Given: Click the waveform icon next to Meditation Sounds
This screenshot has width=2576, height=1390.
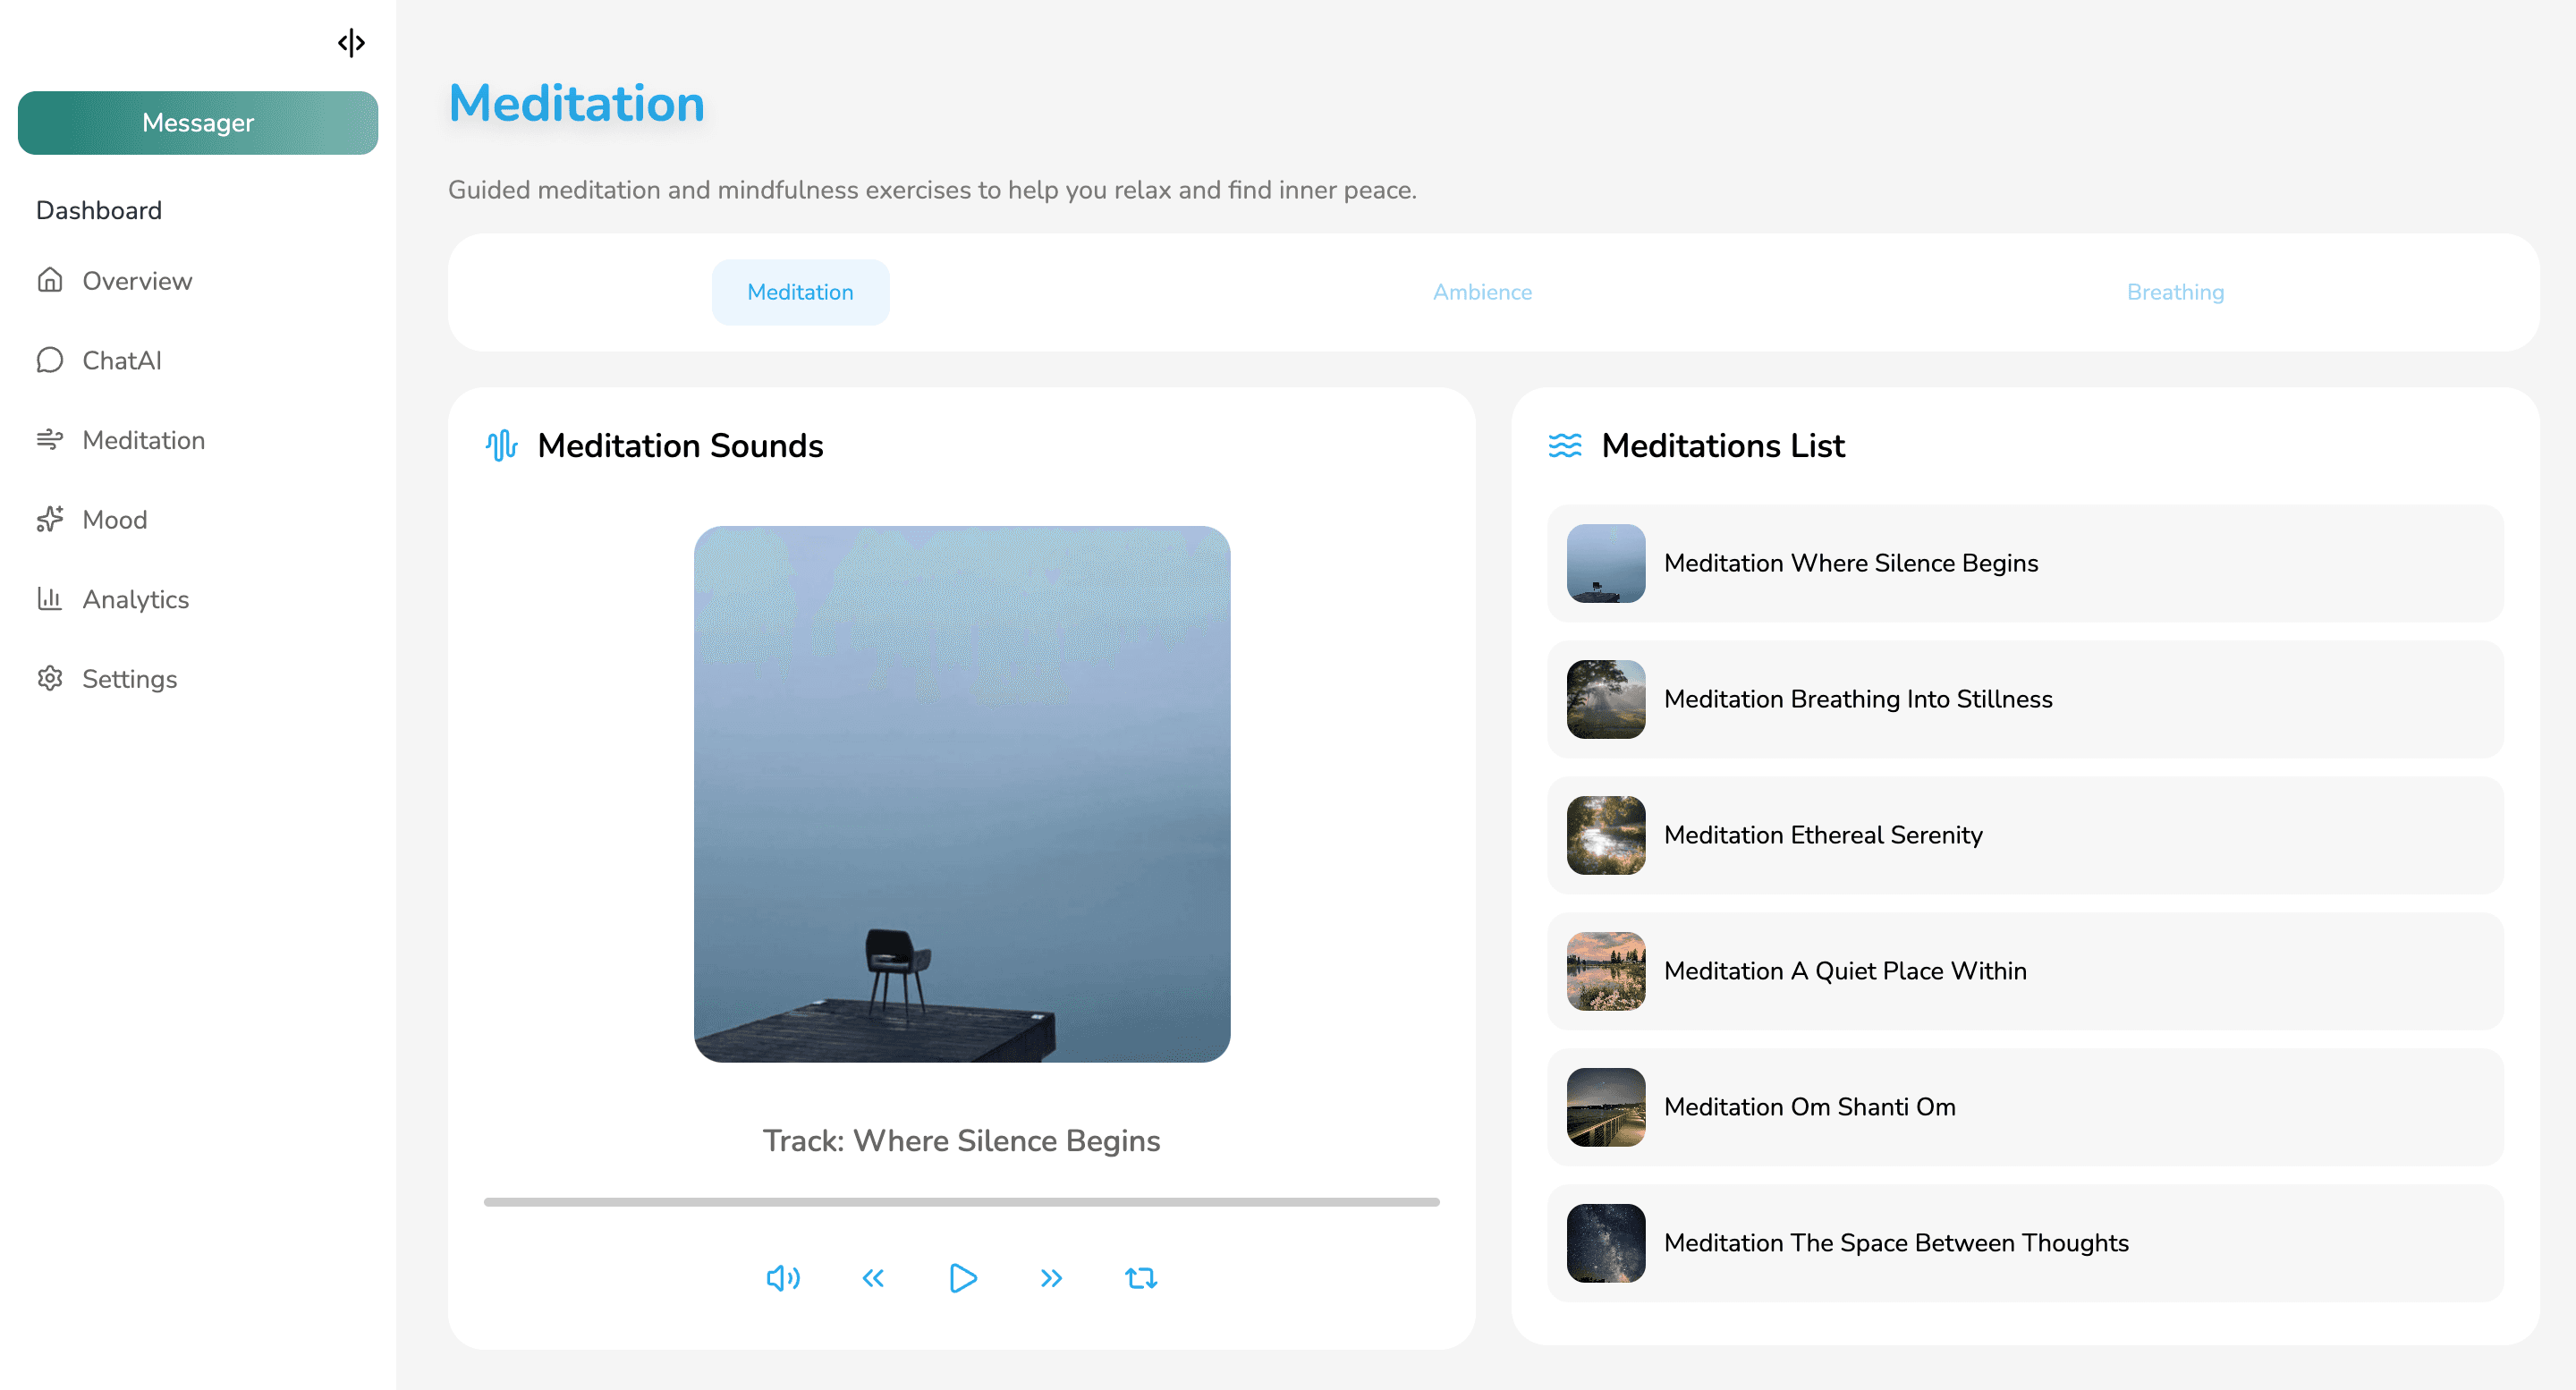Looking at the screenshot, I should pyautogui.click(x=500, y=446).
